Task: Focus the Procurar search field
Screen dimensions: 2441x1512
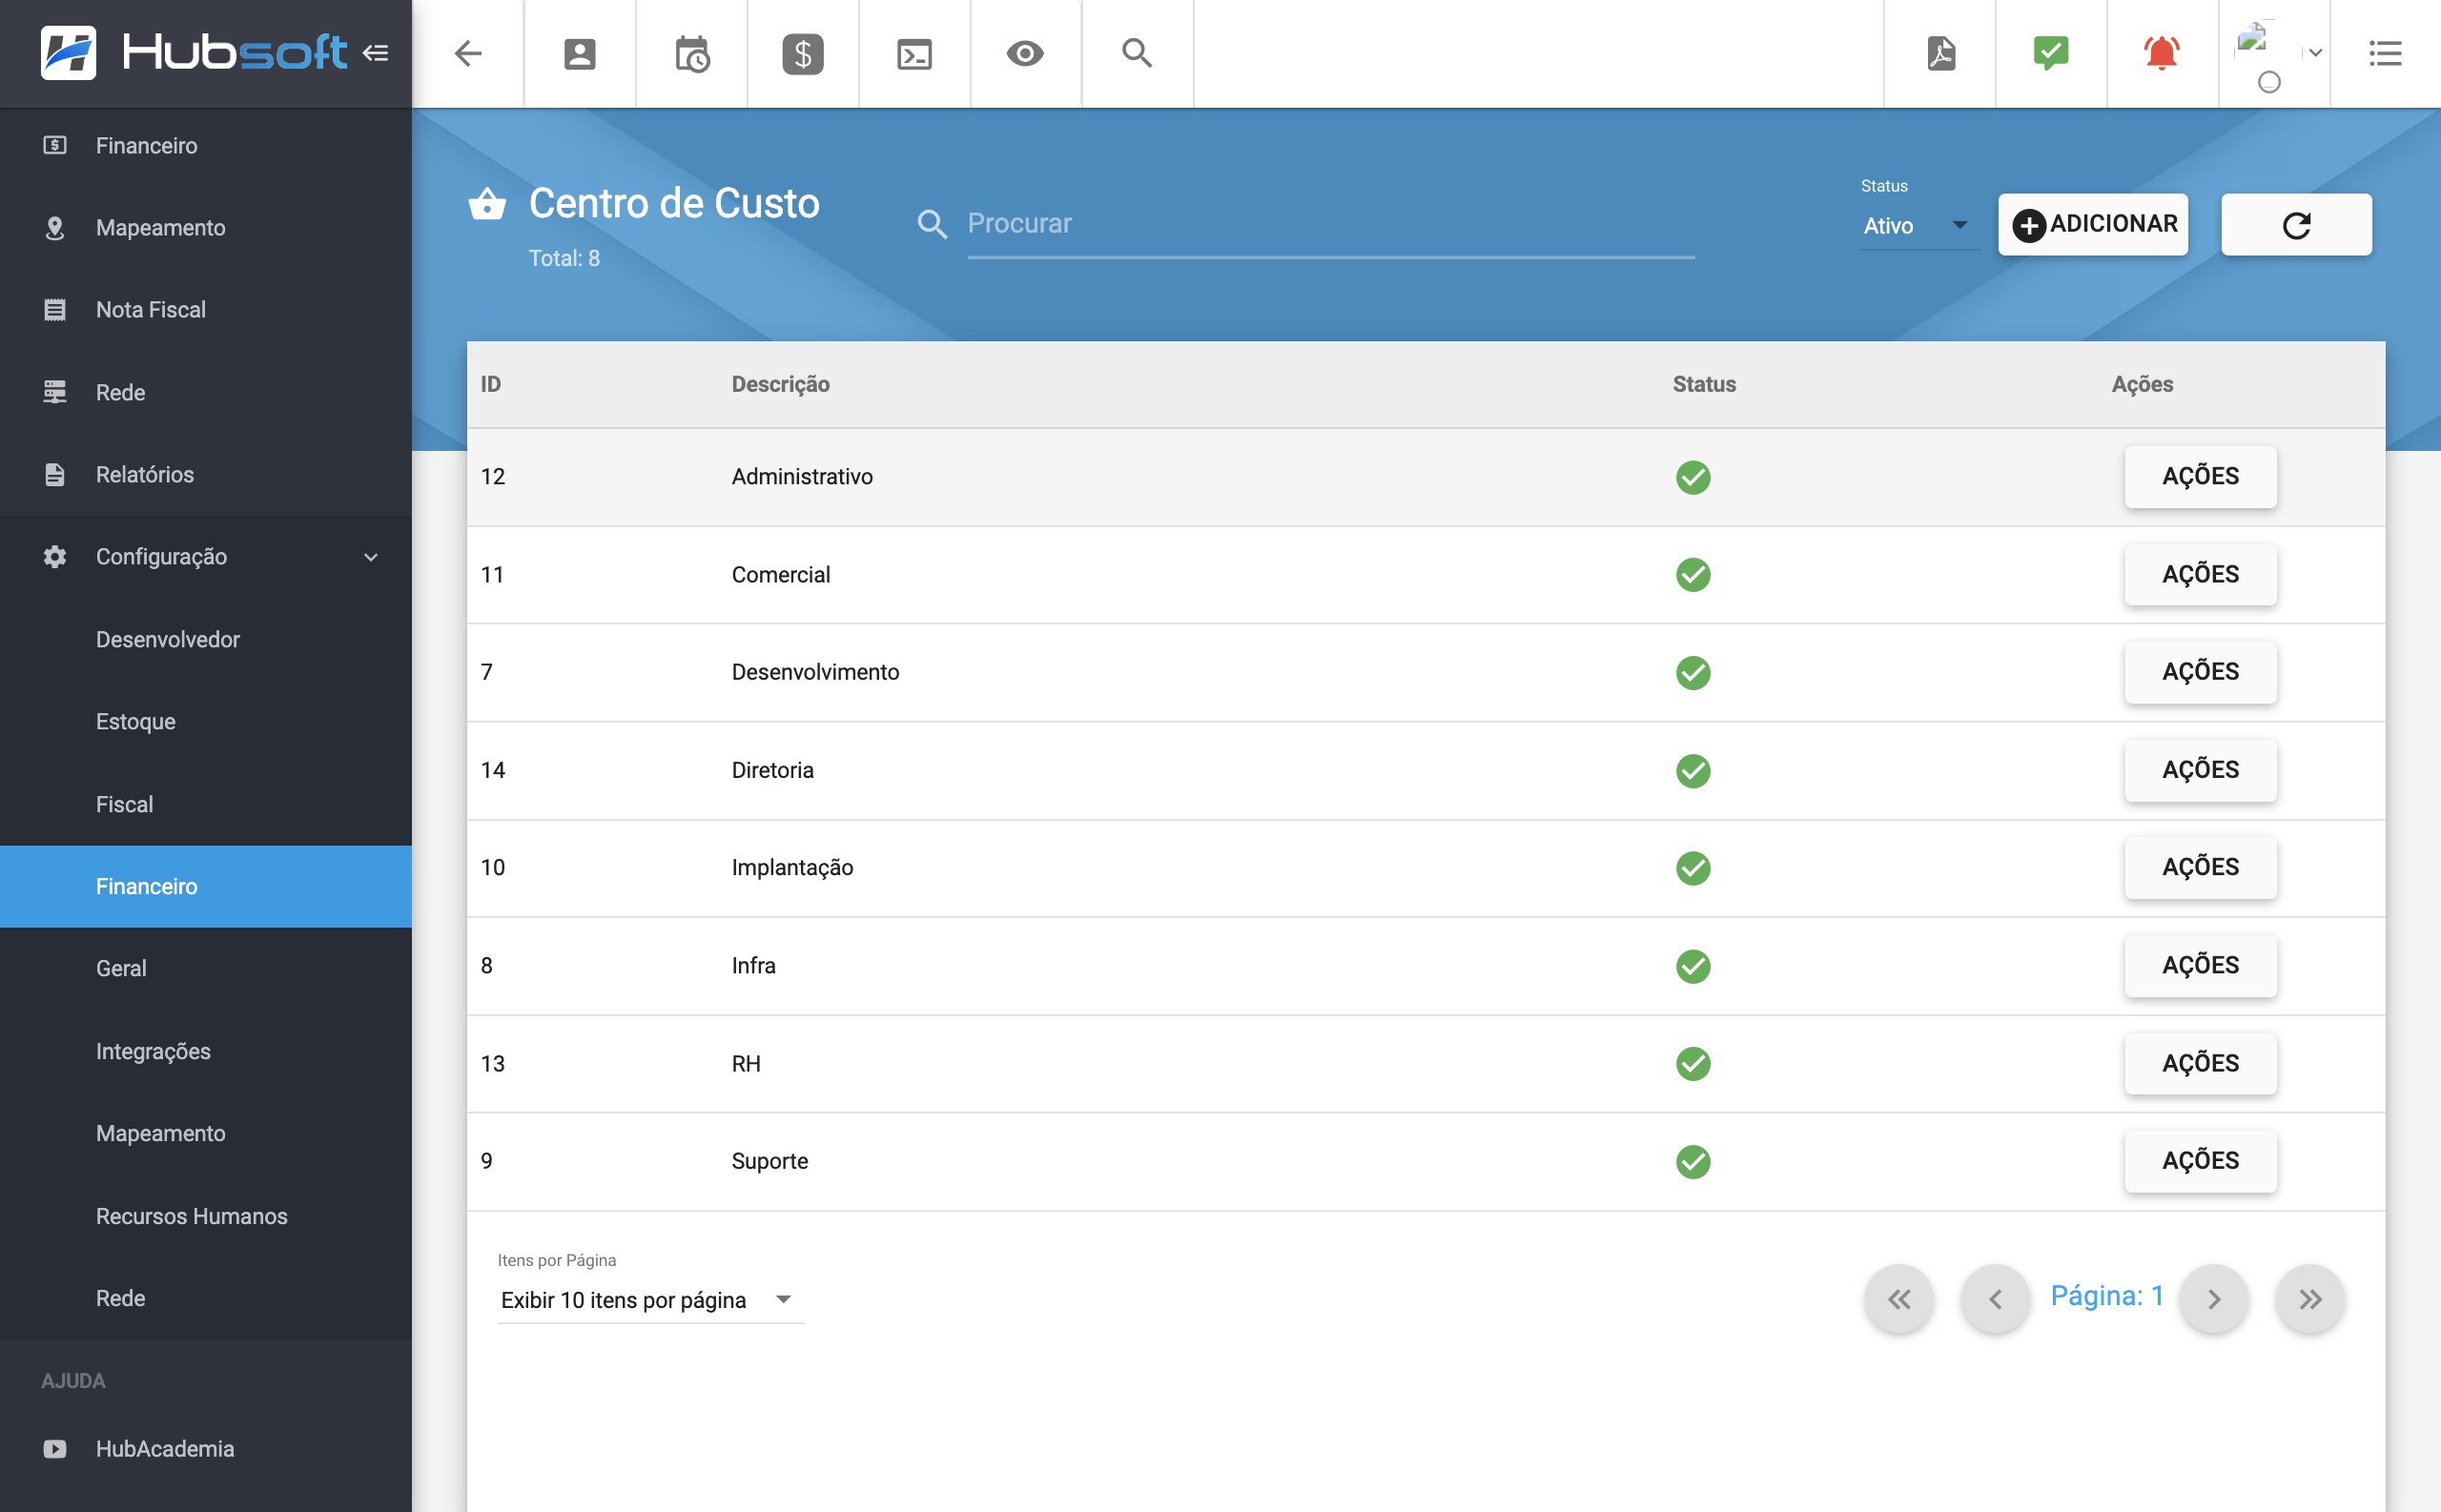Action: tap(1331, 224)
